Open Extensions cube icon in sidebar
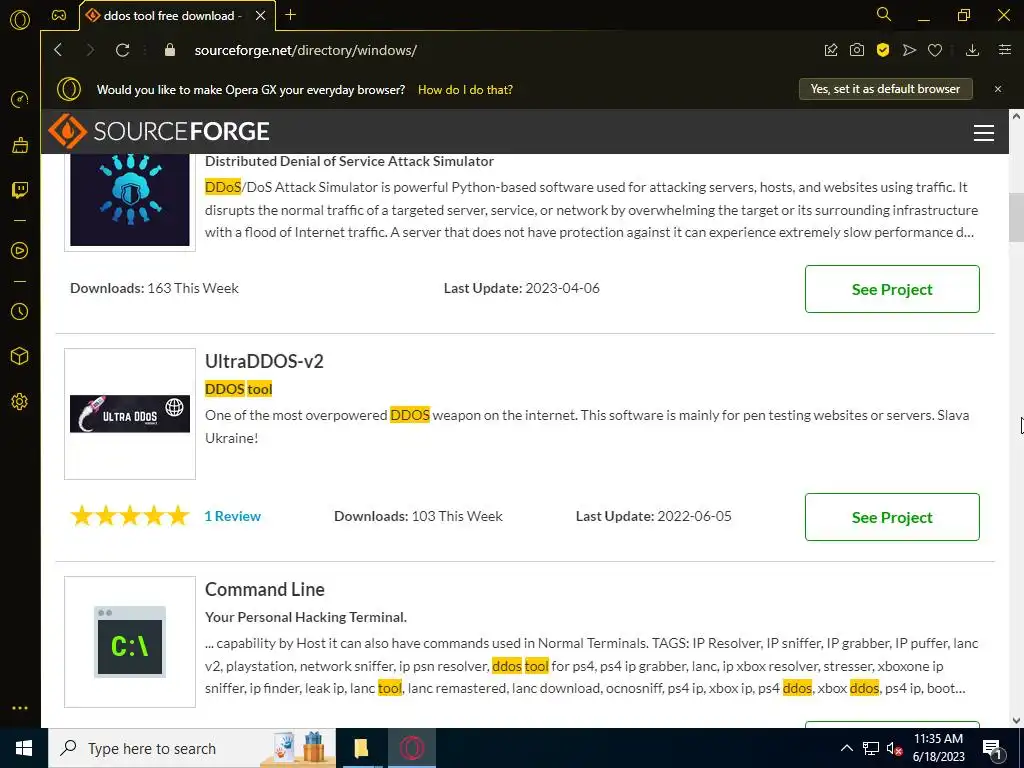Viewport: 1024px width, 768px height. [x=20, y=356]
